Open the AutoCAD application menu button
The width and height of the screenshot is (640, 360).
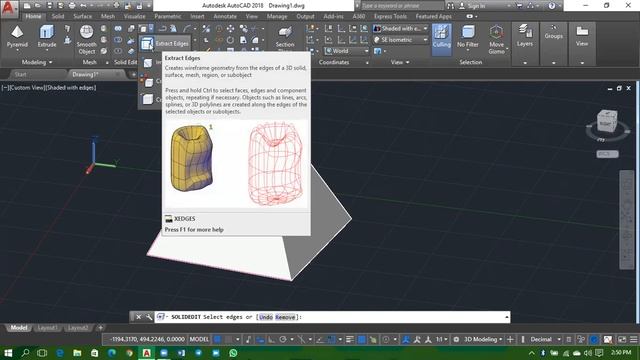[x=9, y=8]
